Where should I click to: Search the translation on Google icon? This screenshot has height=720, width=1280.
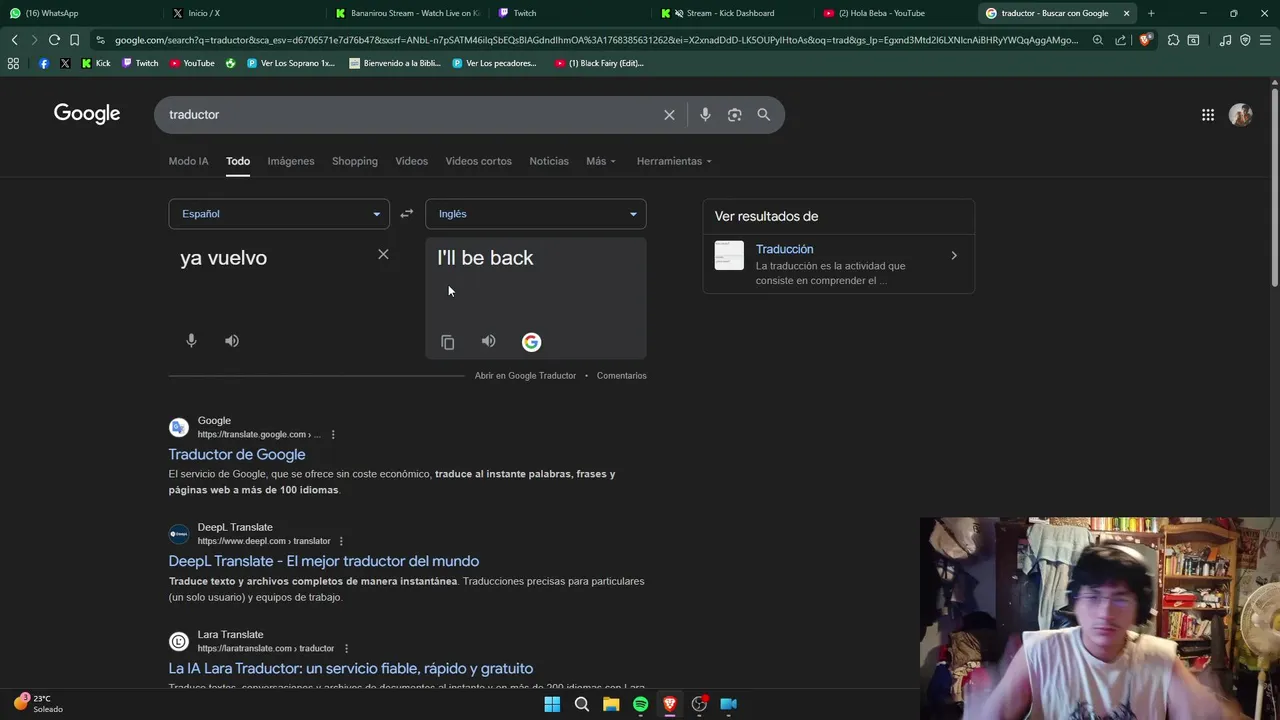531,342
